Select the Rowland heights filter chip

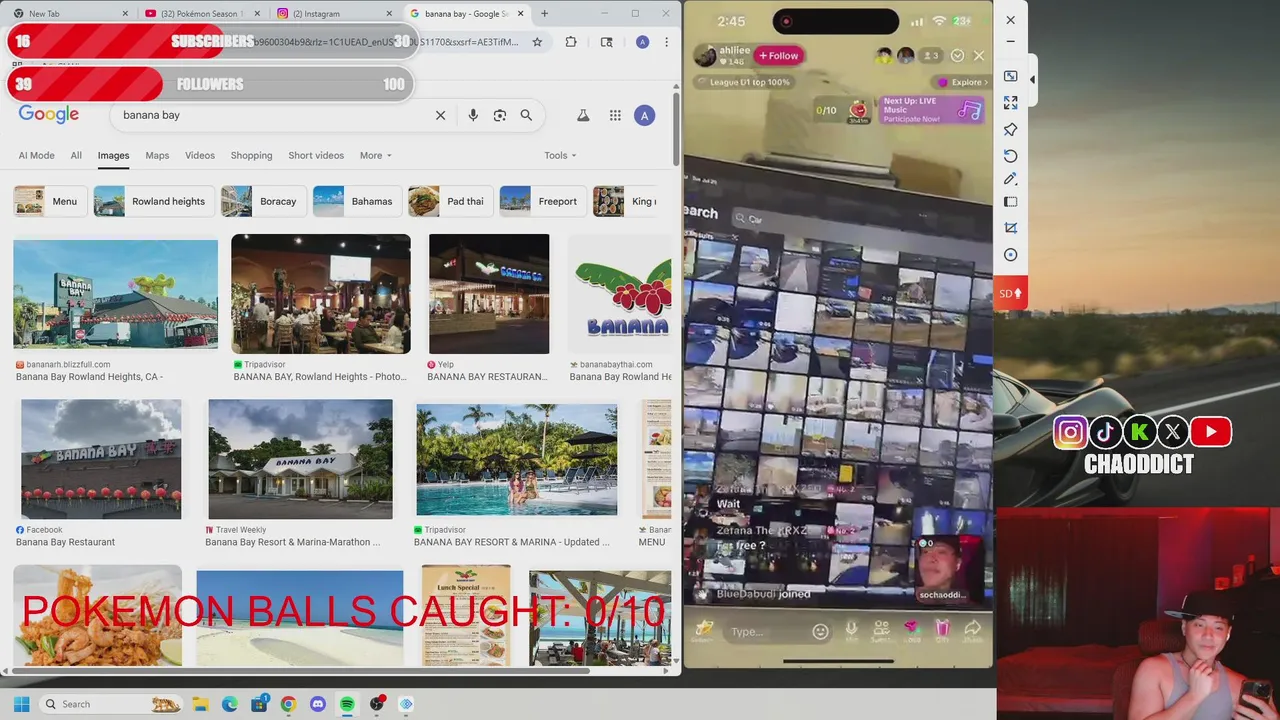152,201
